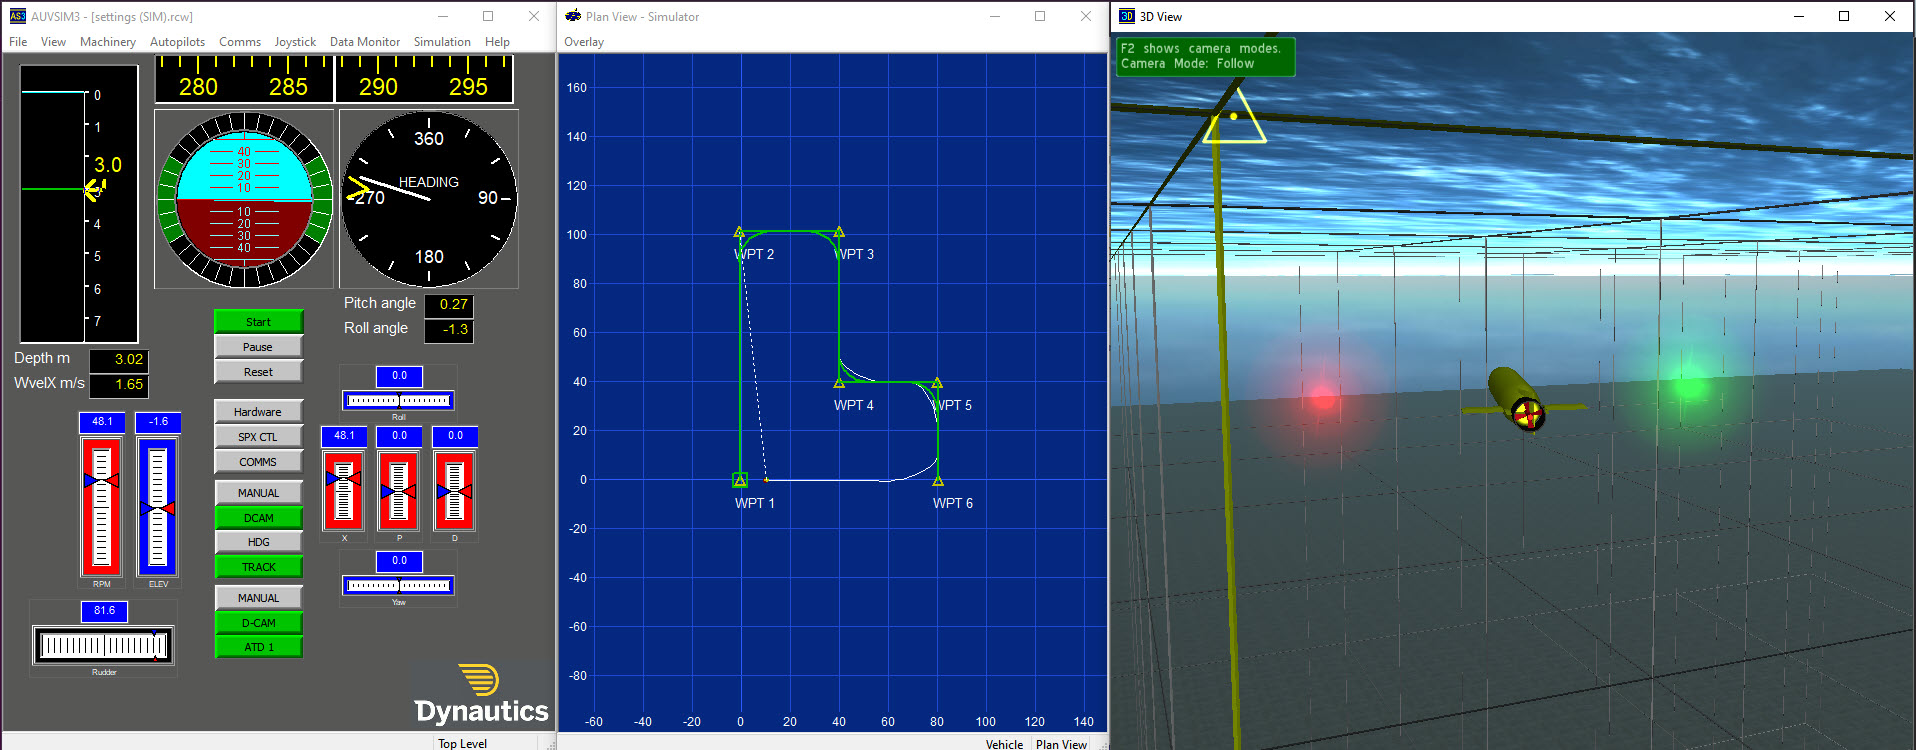Image resolution: width=1916 pixels, height=750 pixels.
Task: Toggle the TRACK mode button
Action: pyautogui.click(x=258, y=567)
